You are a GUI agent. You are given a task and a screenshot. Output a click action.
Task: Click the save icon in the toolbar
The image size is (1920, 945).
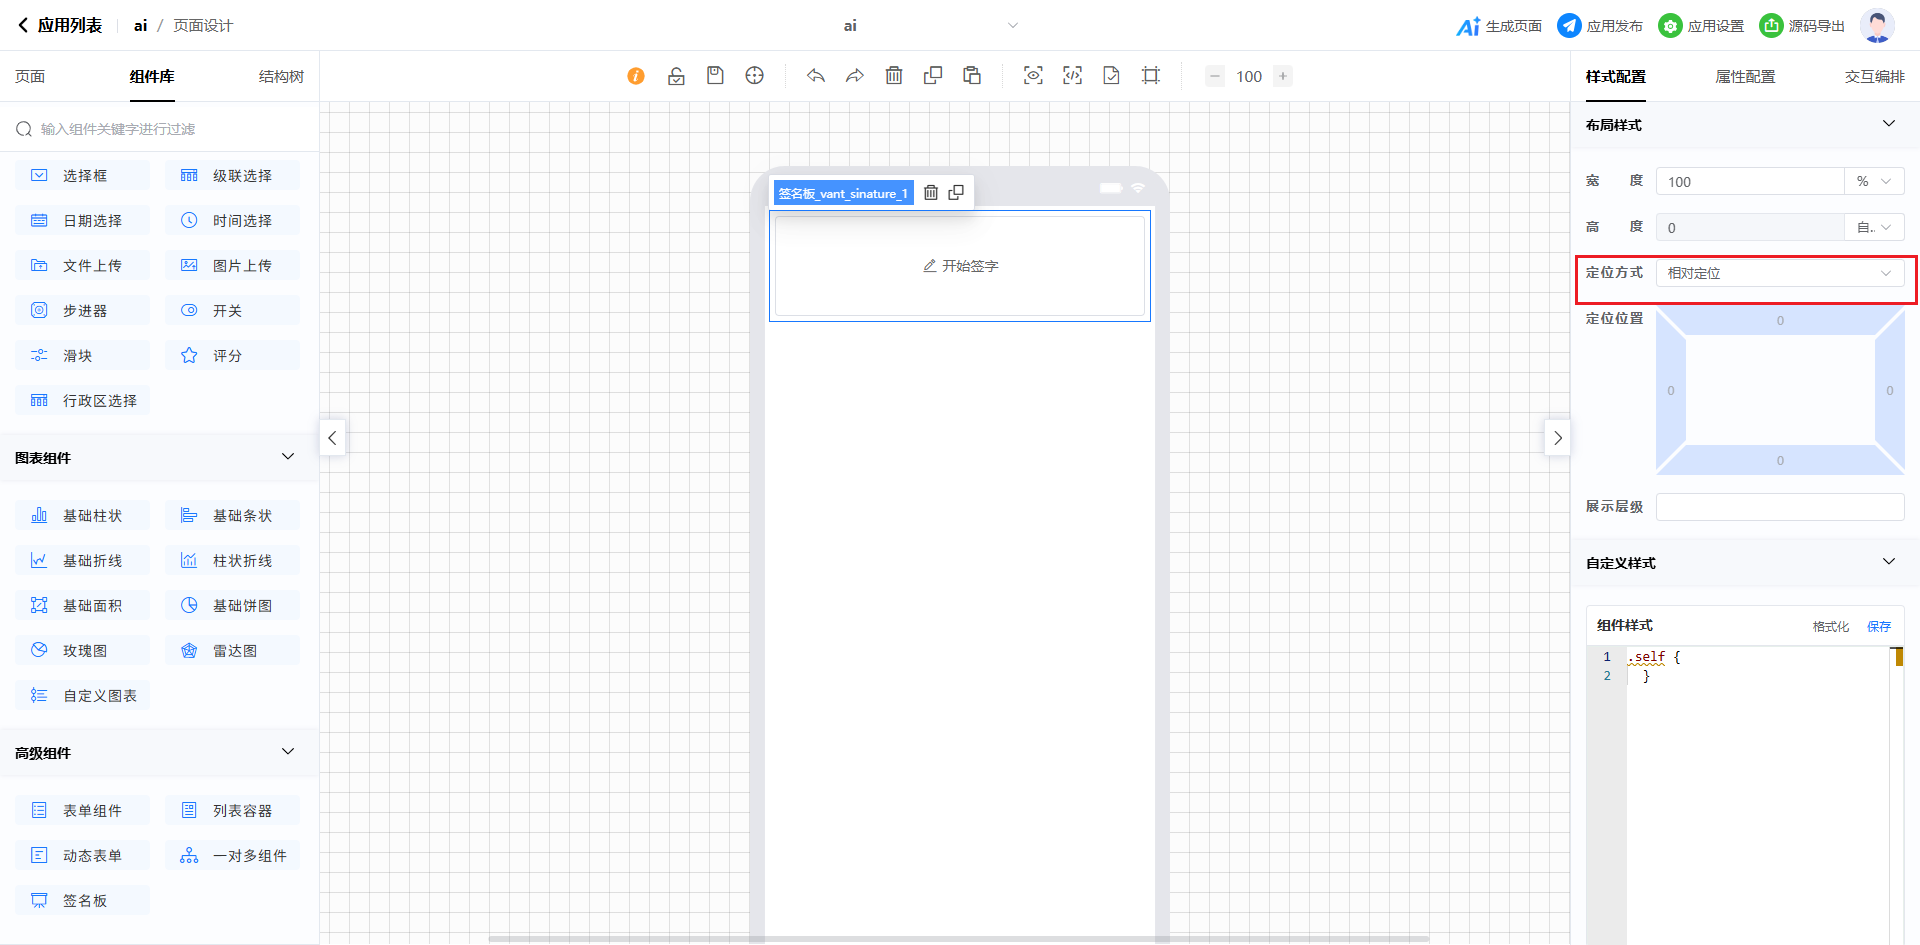point(715,76)
